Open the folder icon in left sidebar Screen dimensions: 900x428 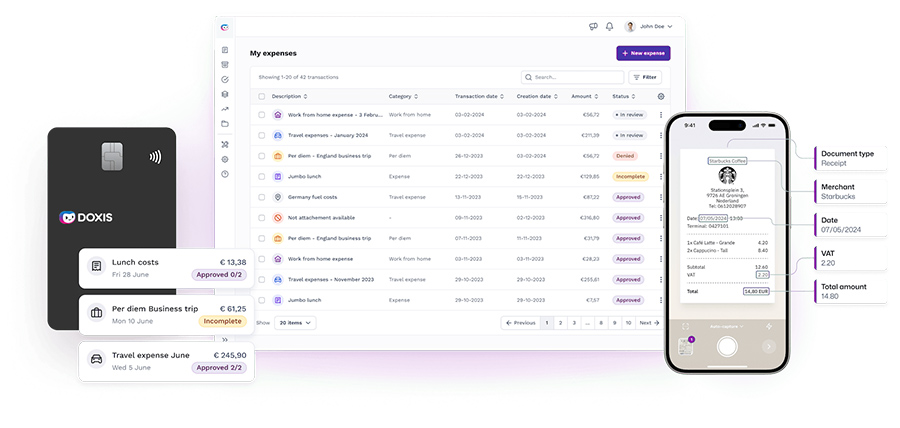click(x=225, y=124)
